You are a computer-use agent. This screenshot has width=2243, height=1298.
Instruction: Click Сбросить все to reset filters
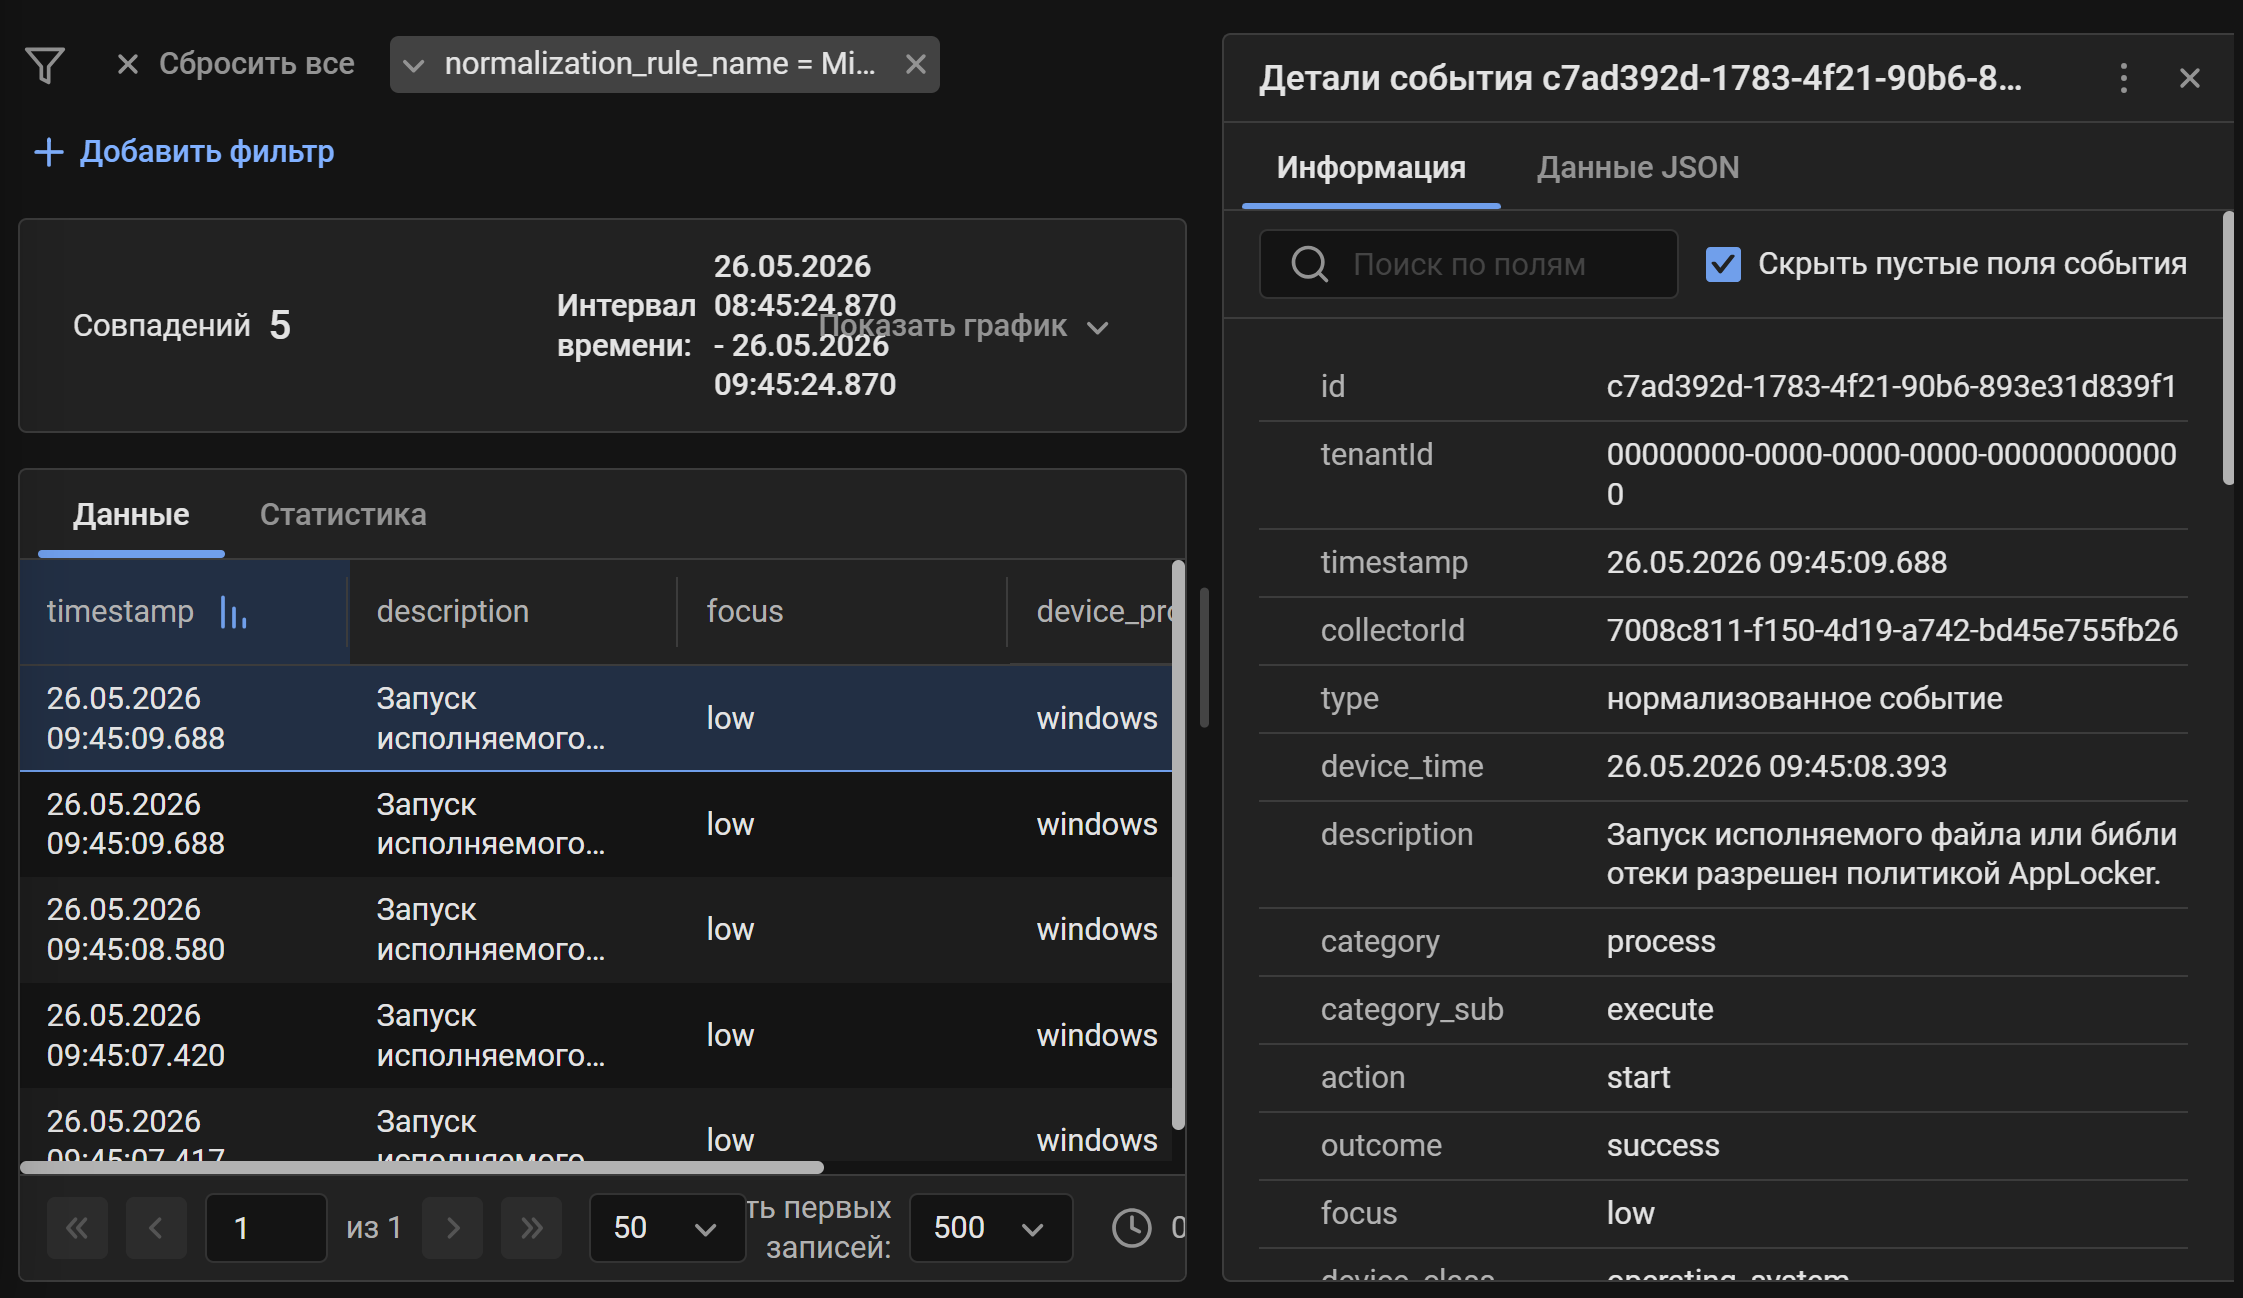(256, 64)
